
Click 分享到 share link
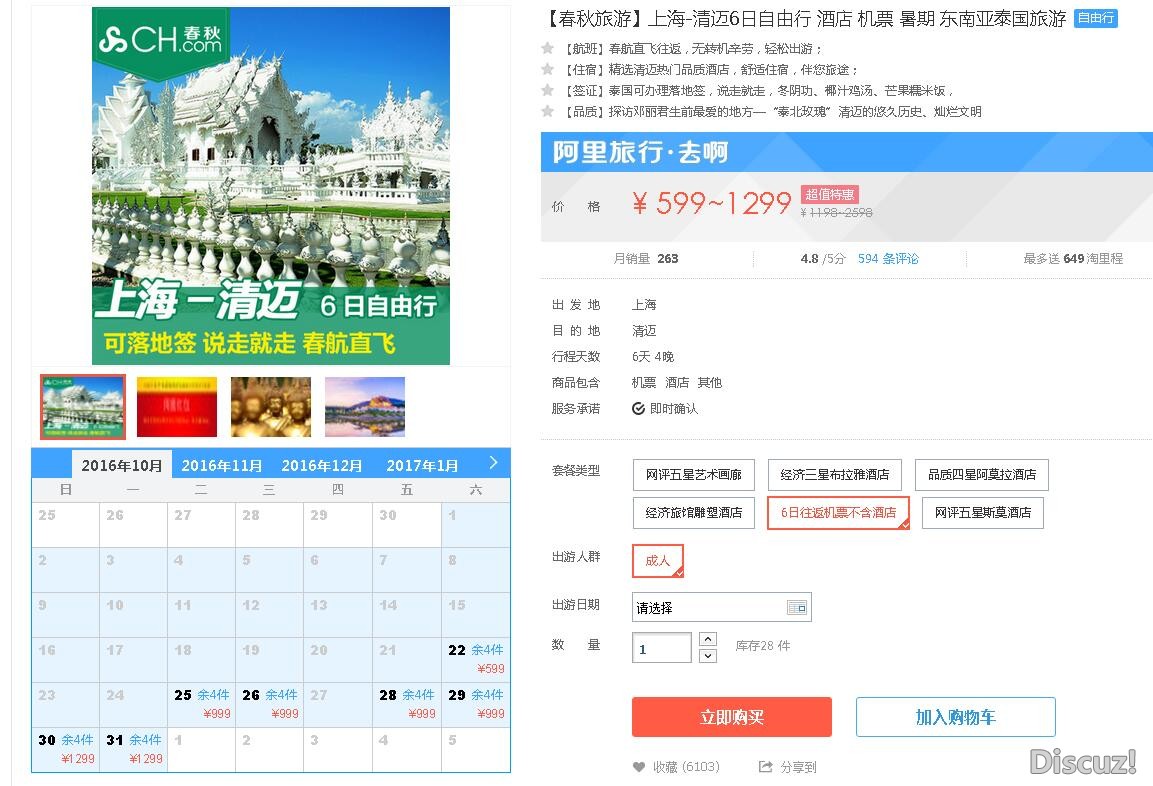(798, 767)
